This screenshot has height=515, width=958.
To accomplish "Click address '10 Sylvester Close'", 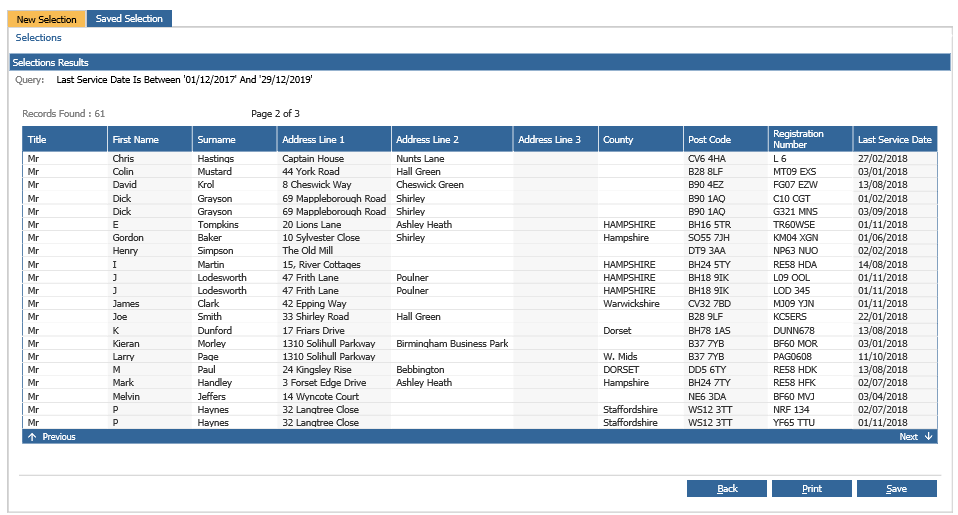I will coord(321,238).
